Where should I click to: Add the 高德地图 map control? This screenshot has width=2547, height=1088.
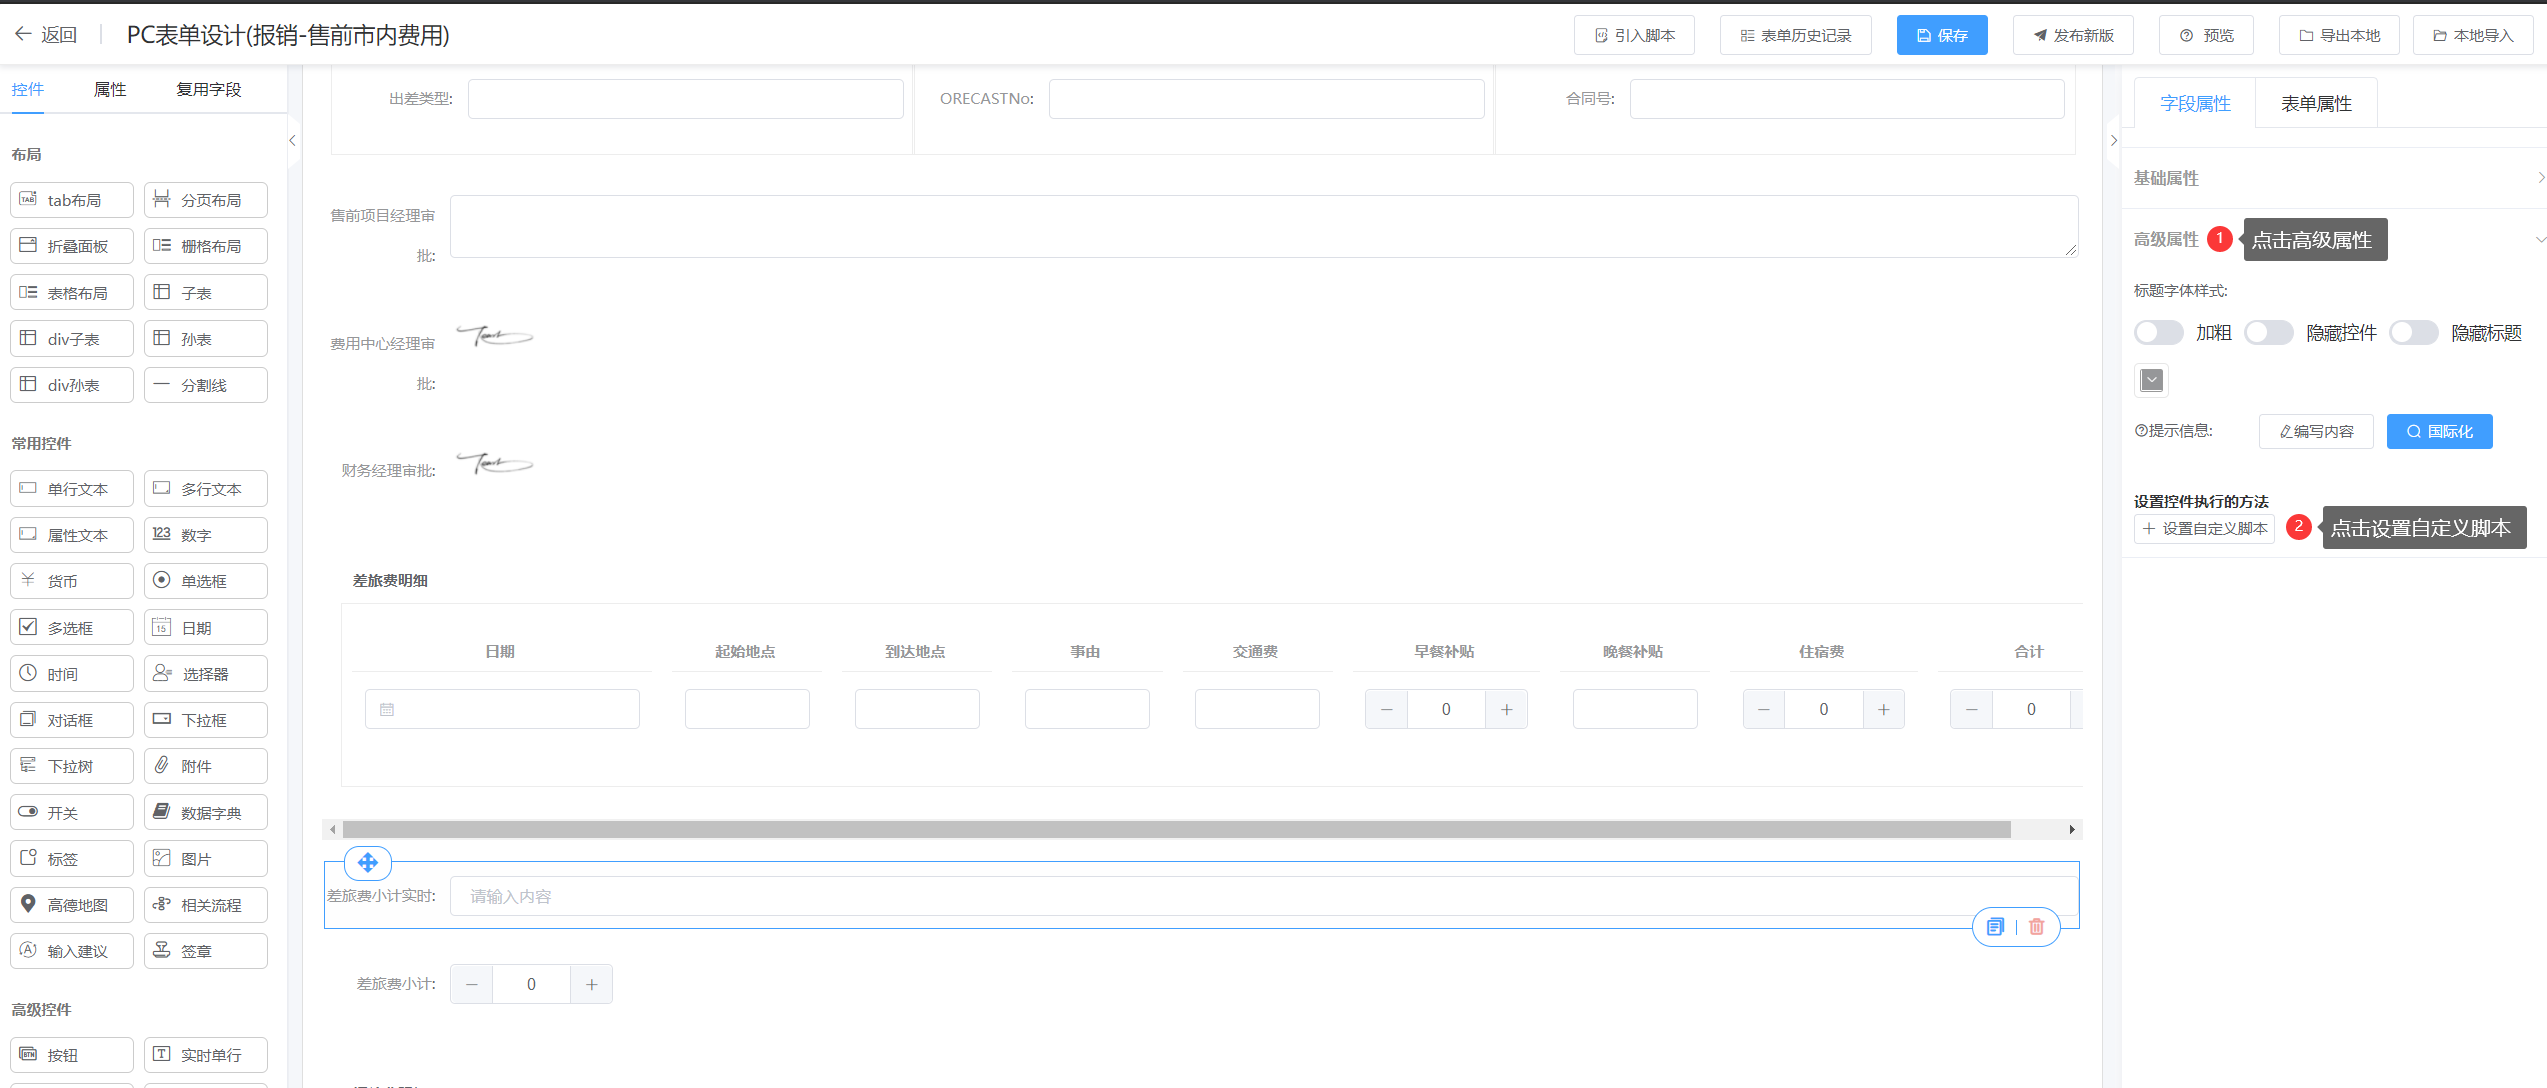(x=72, y=905)
